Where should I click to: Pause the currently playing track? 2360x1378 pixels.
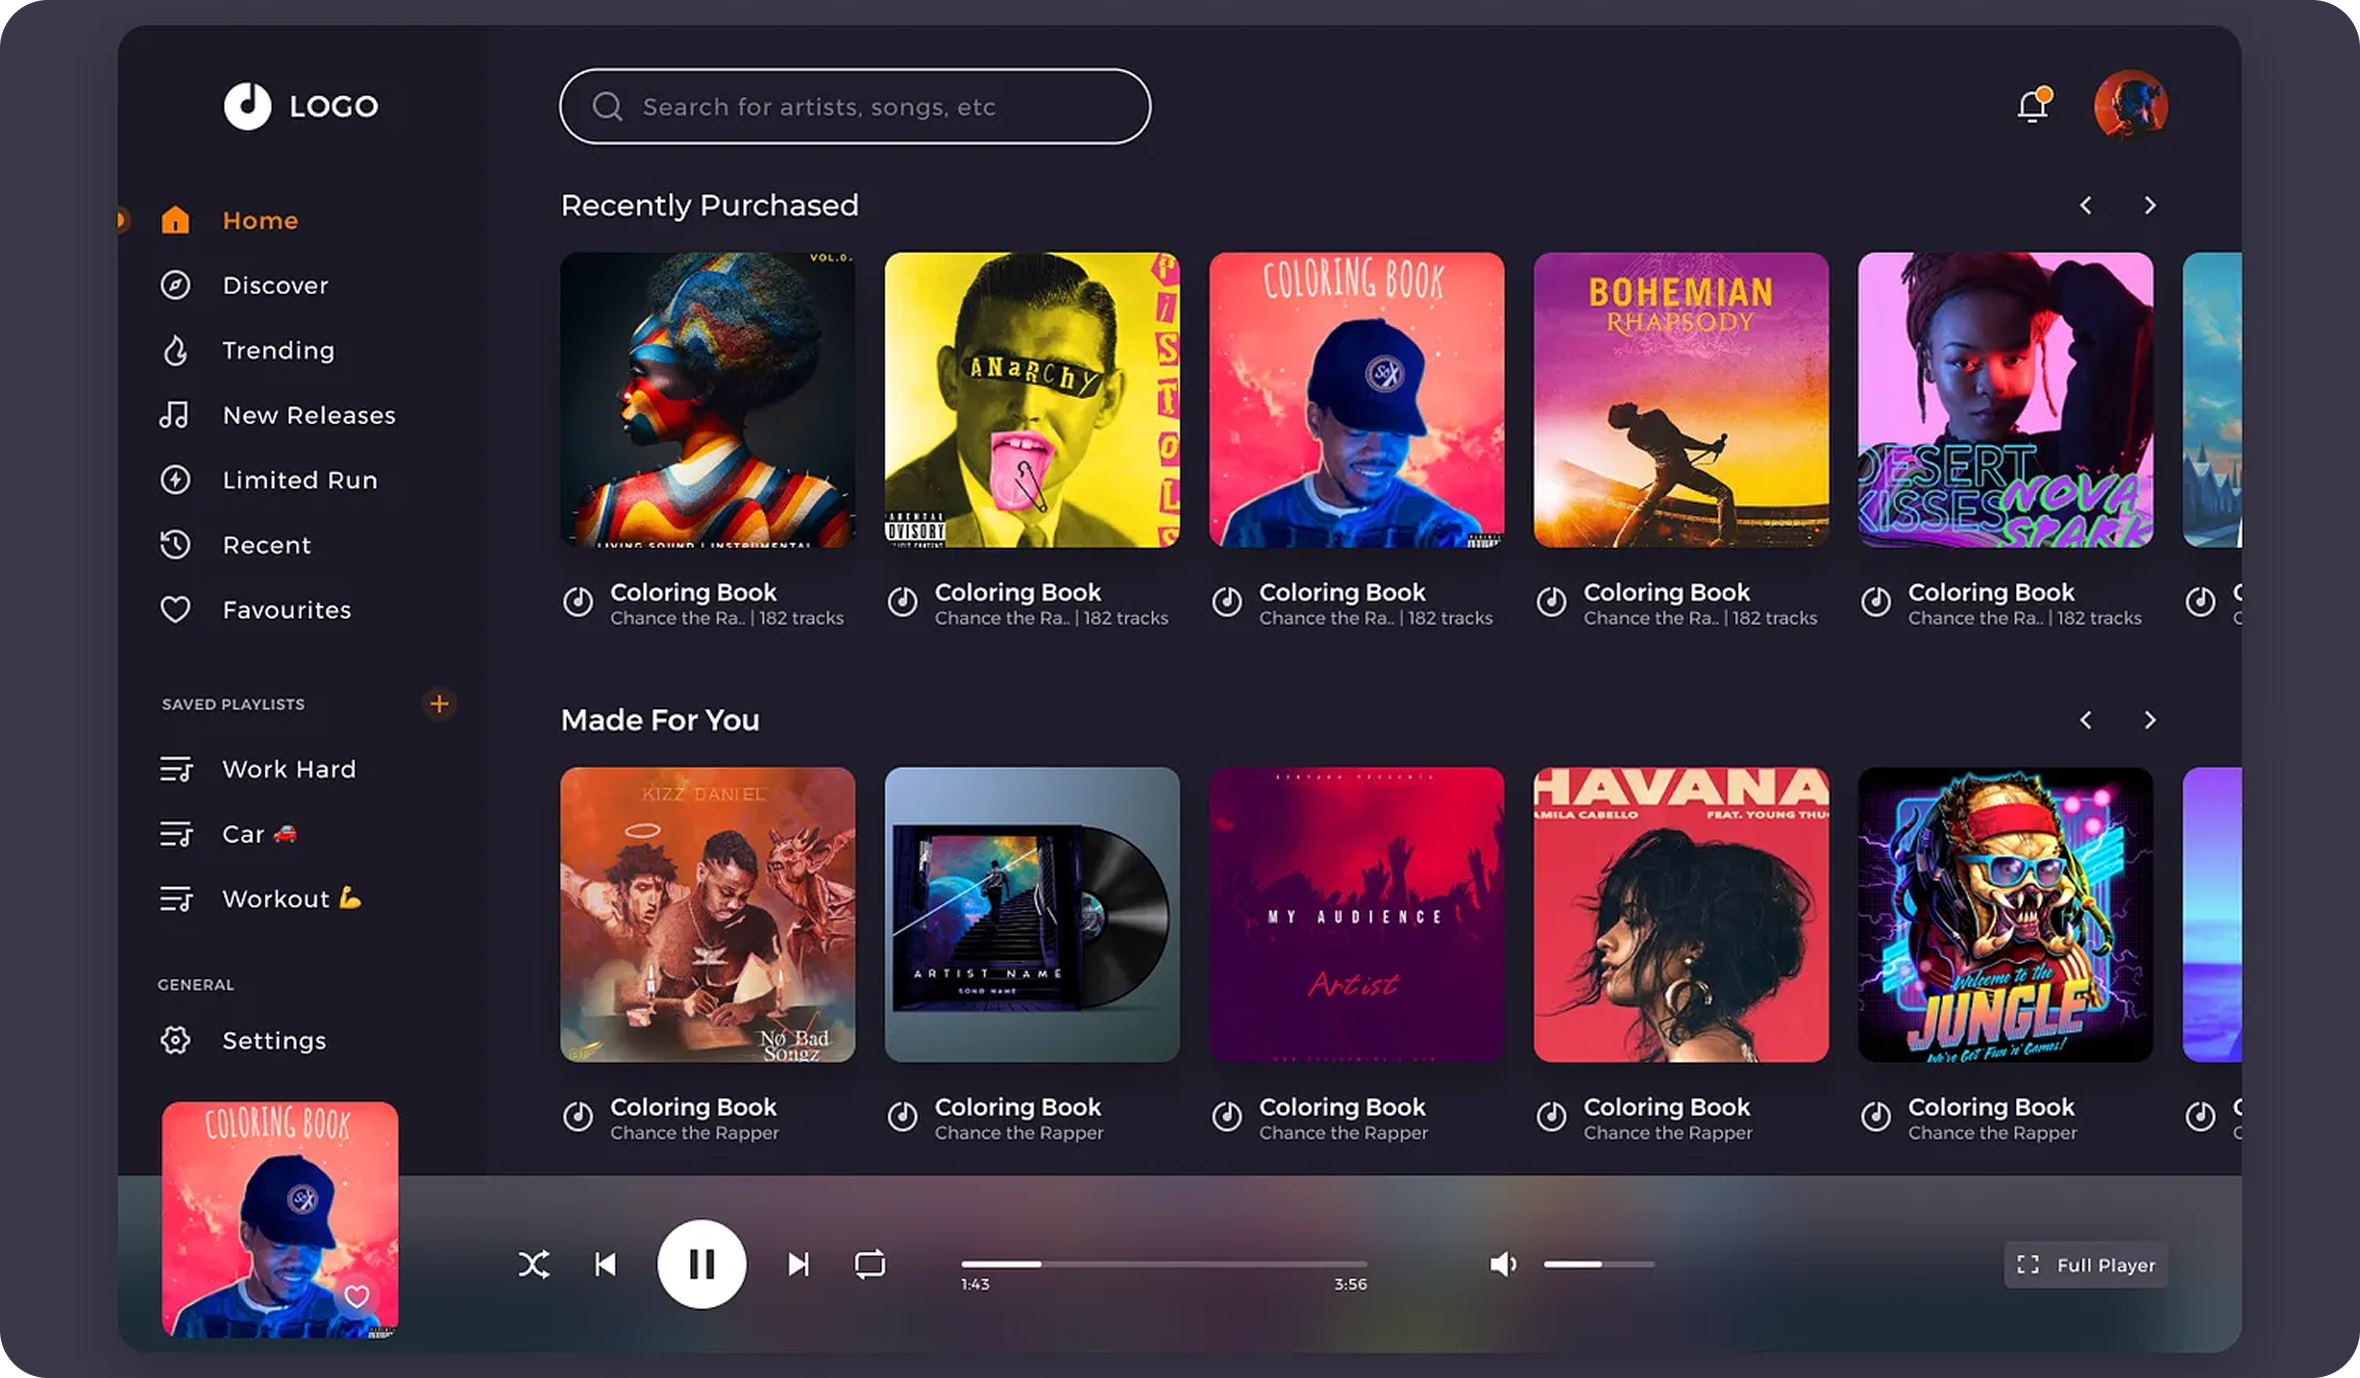coord(702,1264)
